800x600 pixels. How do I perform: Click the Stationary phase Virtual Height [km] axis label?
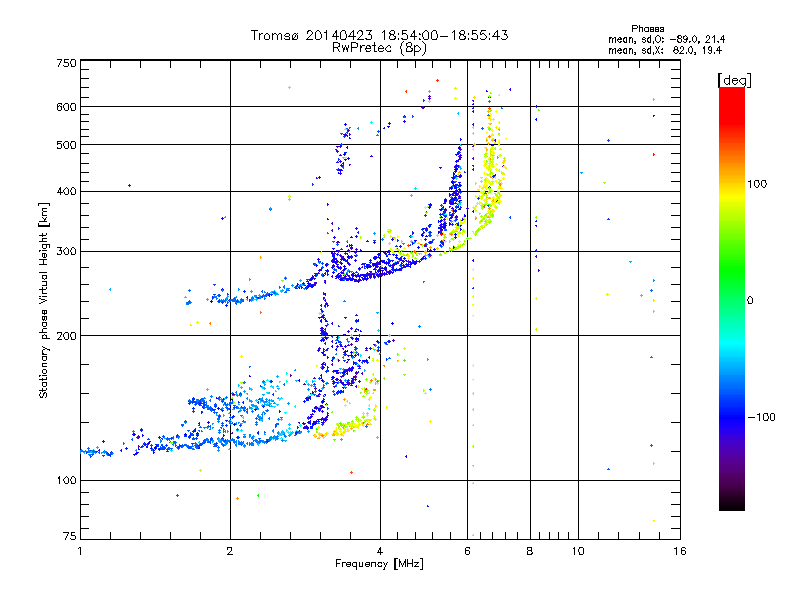[x=44, y=300]
